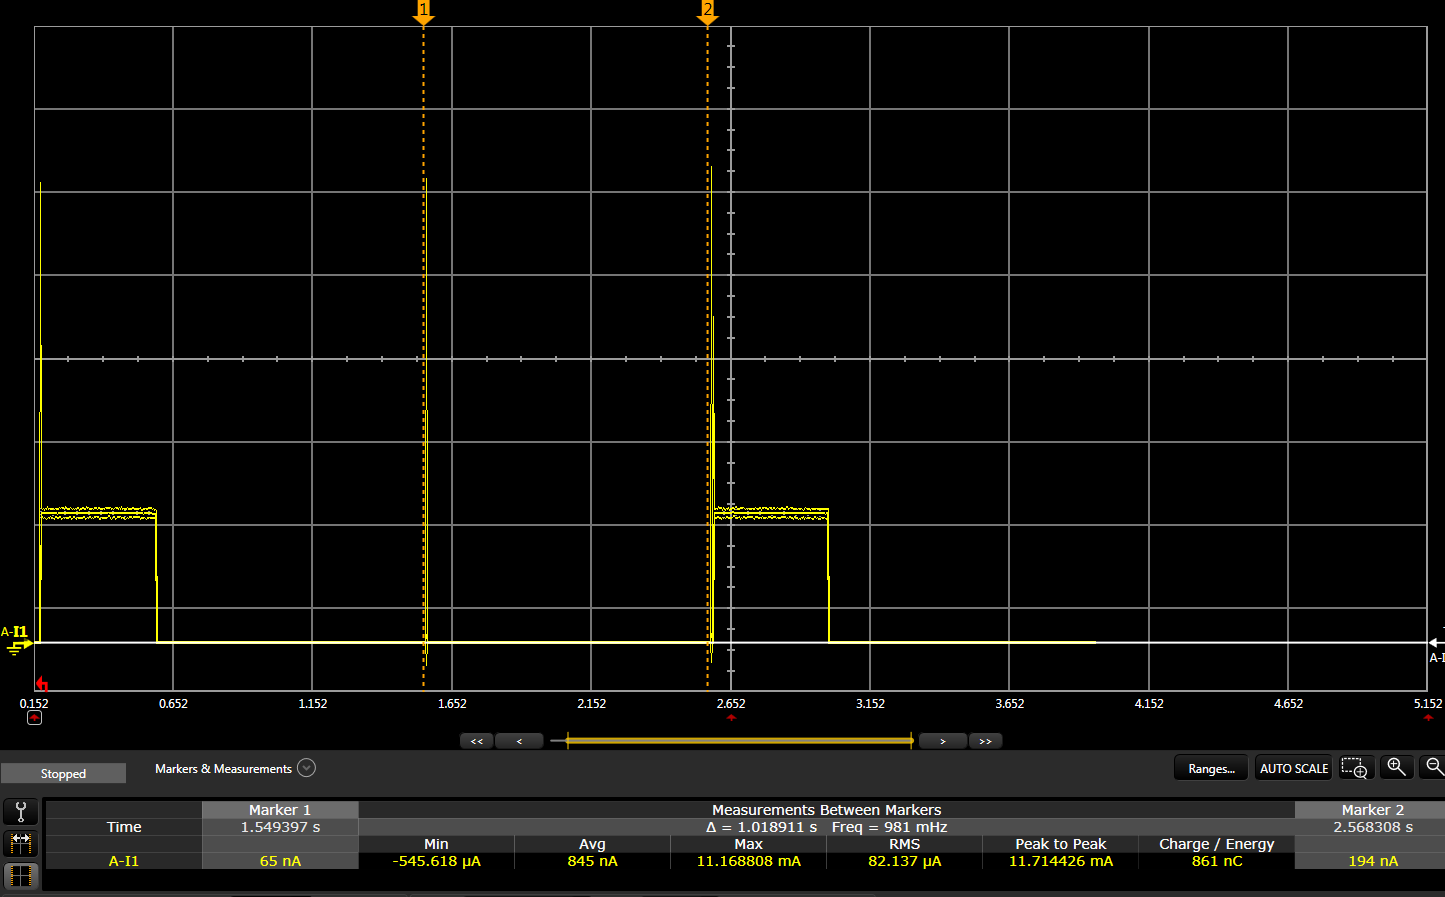Click the single-step > navigation button
The height and width of the screenshot is (897, 1445).
[942, 740]
